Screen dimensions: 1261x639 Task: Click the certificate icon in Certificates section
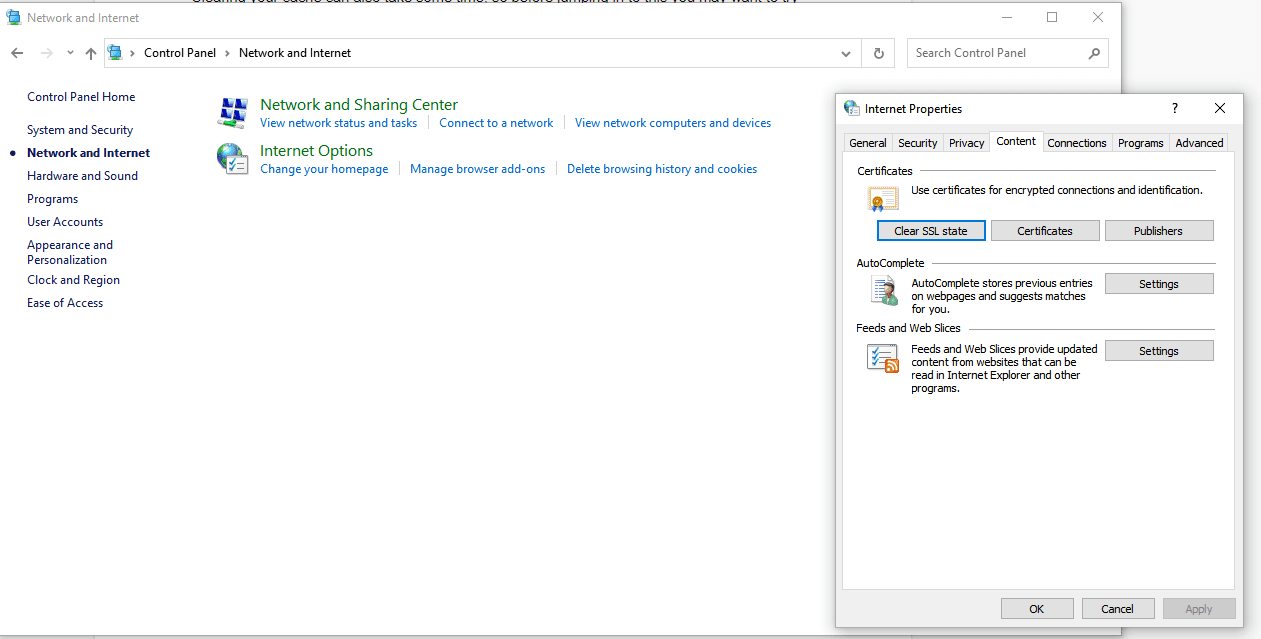[x=882, y=198]
